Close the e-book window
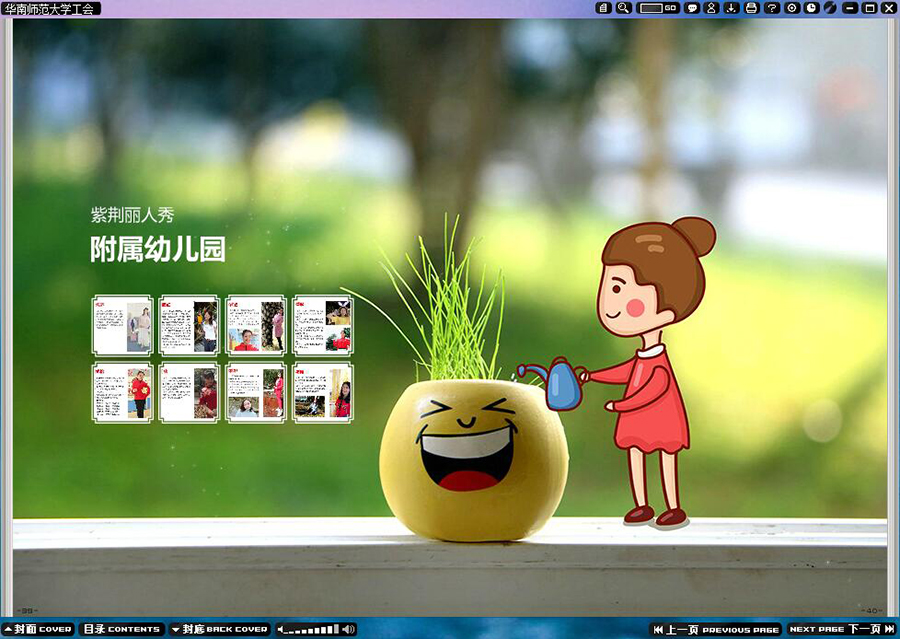 (889, 8)
